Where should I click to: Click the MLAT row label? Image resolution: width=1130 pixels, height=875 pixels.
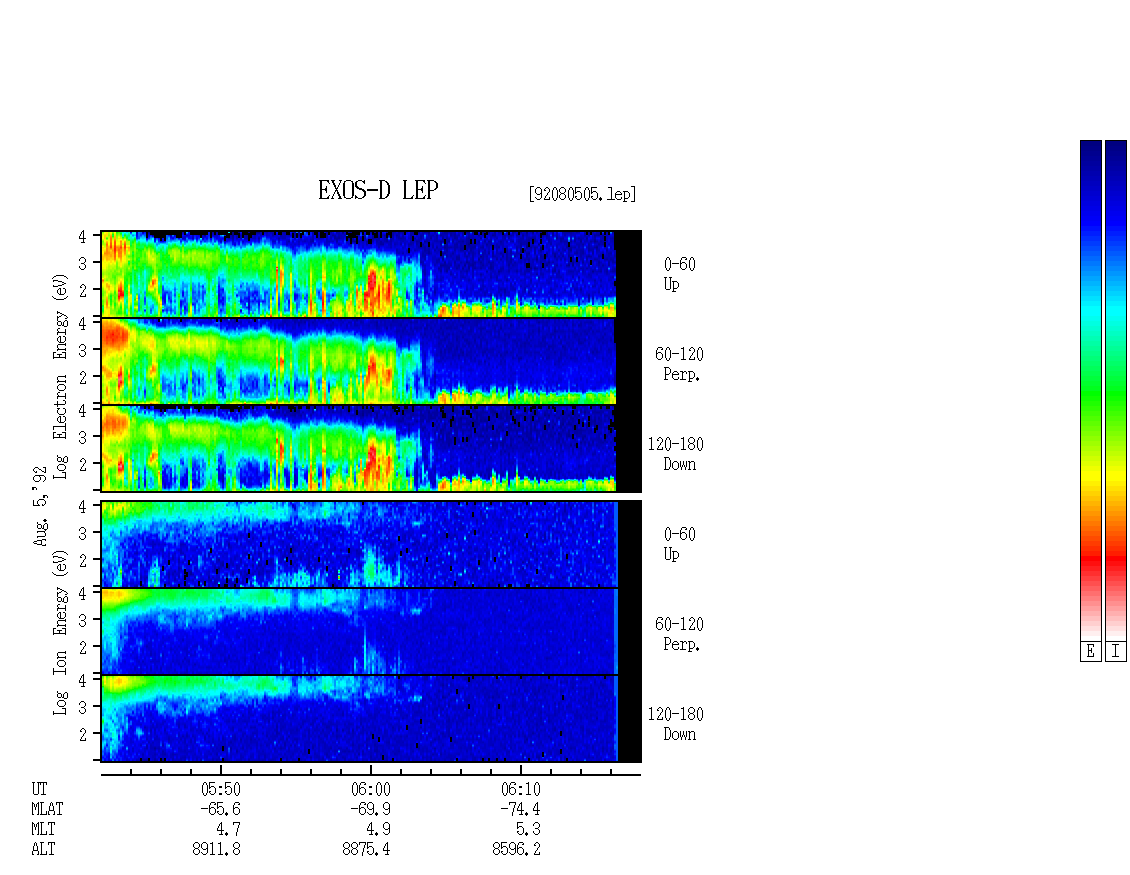(x=48, y=809)
